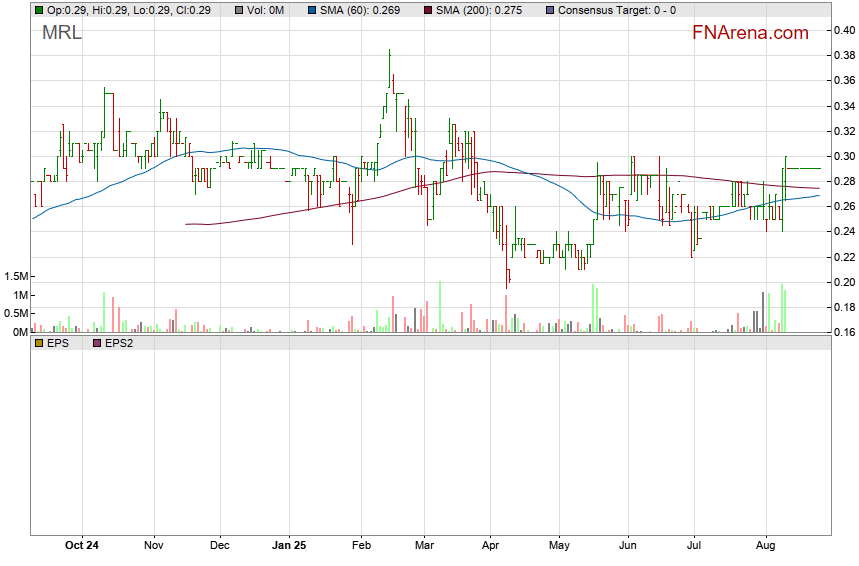Click the blue SMA (60) legend swatch

[x=310, y=10]
